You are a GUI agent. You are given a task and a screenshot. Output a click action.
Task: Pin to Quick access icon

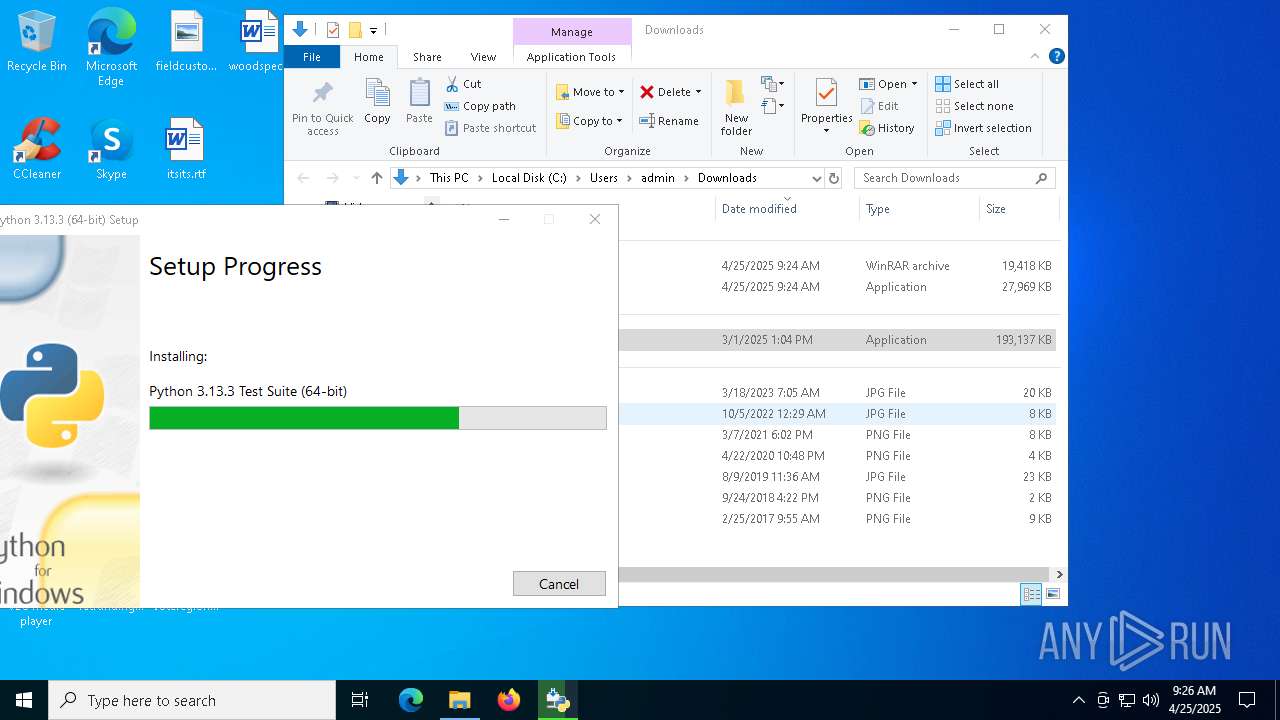click(322, 107)
